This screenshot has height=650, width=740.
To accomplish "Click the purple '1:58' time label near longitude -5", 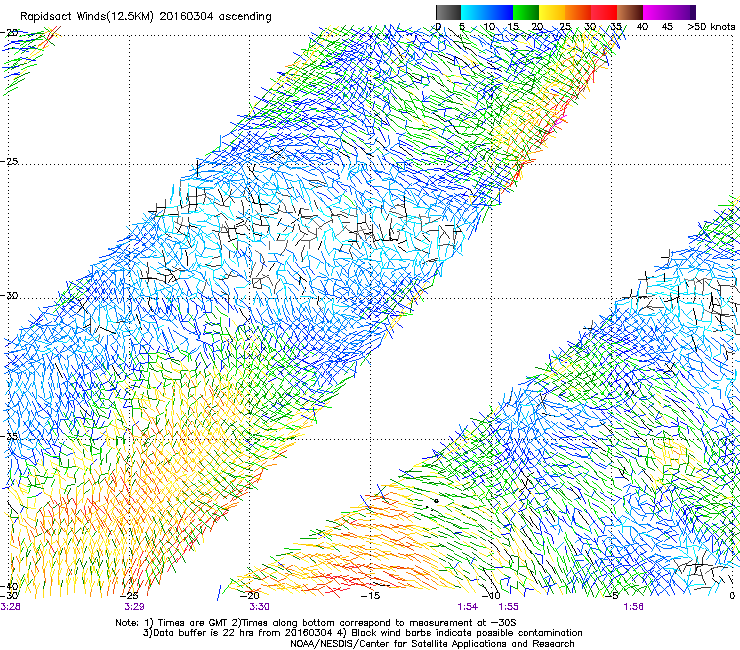I will tap(633, 607).
